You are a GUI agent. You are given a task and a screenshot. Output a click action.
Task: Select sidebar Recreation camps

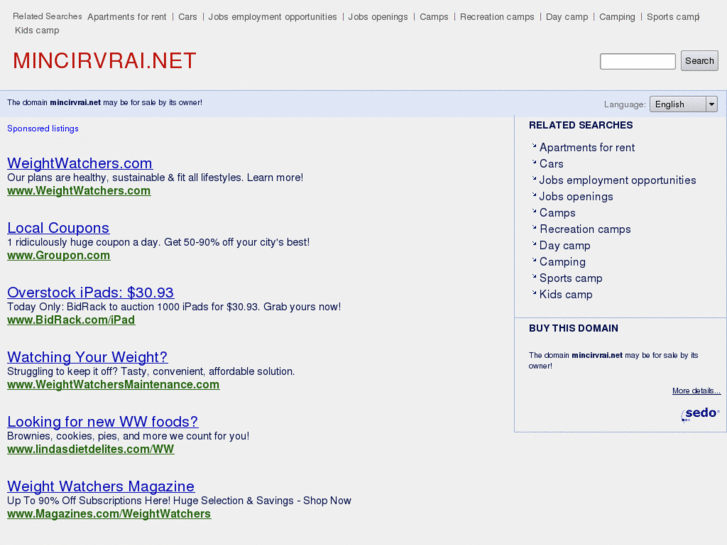(585, 229)
